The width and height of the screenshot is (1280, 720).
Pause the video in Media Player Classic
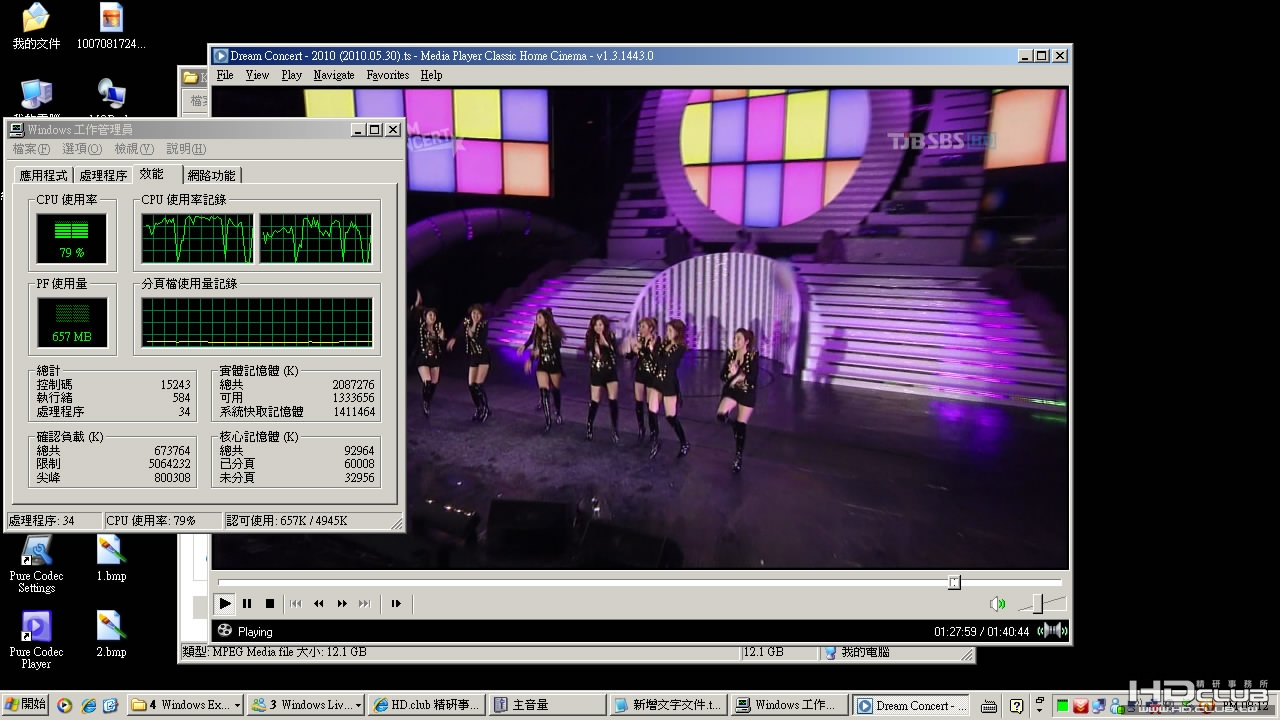coord(247,603)
